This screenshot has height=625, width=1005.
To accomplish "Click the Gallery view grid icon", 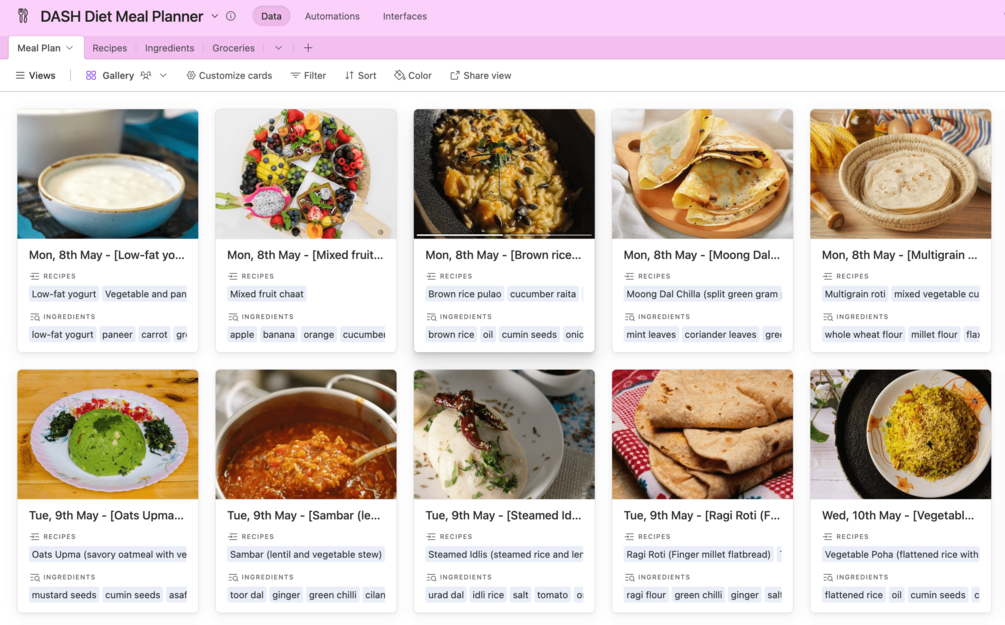I will (91, 75).
